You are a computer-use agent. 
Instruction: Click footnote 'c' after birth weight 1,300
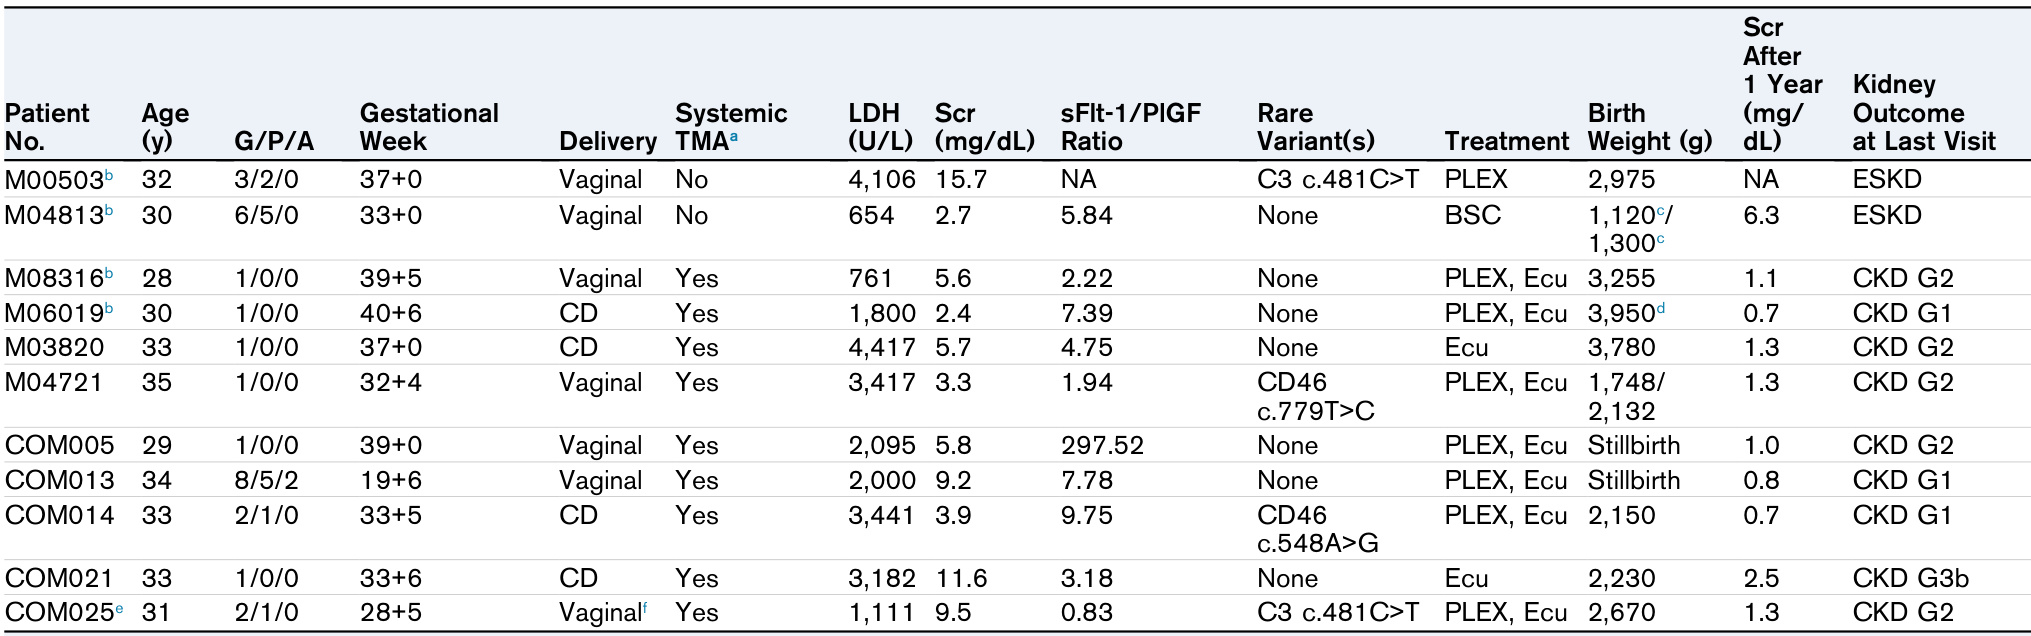(1661, 239)
